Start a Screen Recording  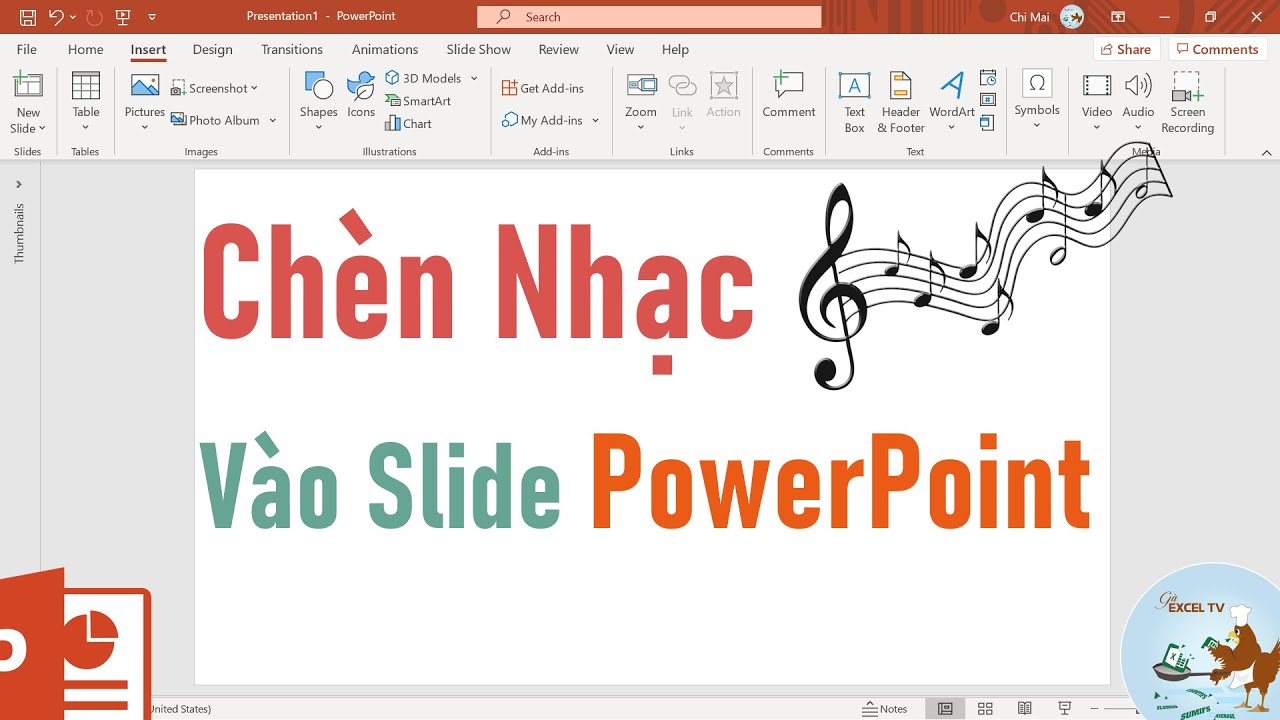click(1188, 102)
